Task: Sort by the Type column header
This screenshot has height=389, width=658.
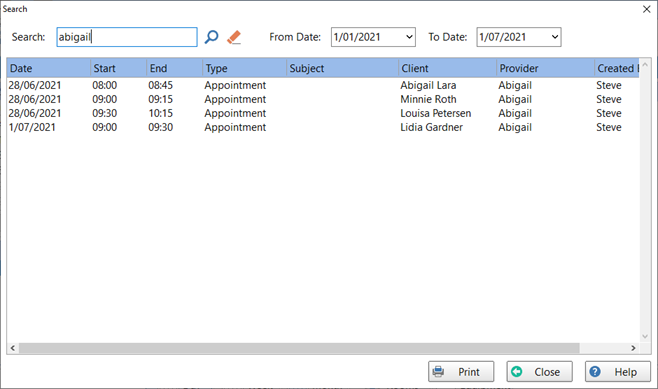Action: pos(244,68)
